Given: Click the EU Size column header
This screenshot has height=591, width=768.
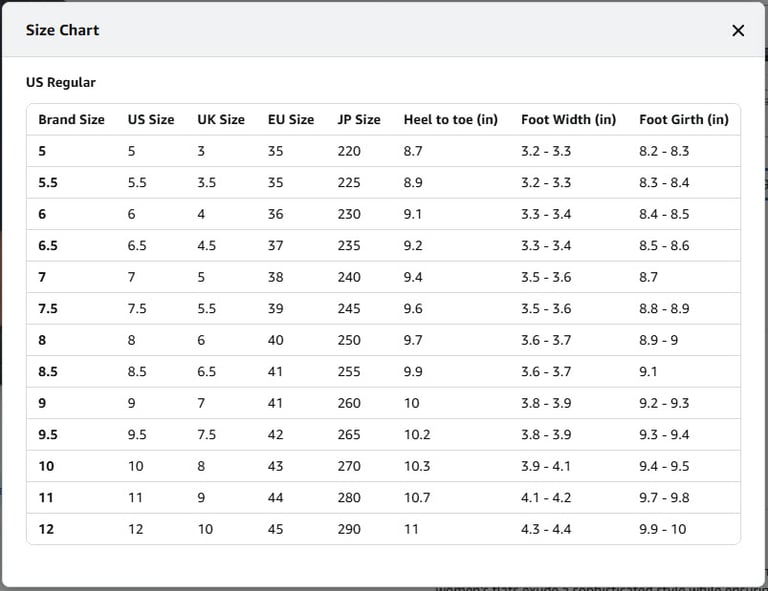Looking at the screenshot, I should (291, 119).
